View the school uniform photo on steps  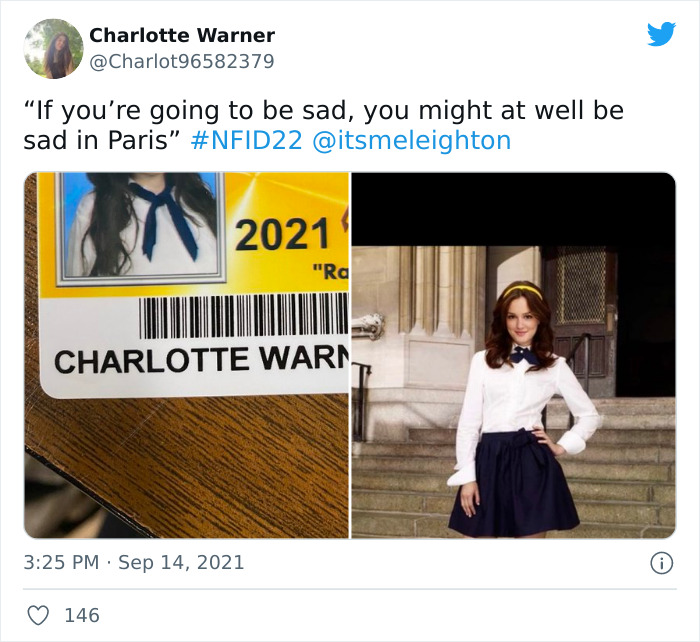pyautogui.click(x=513, y=355)
